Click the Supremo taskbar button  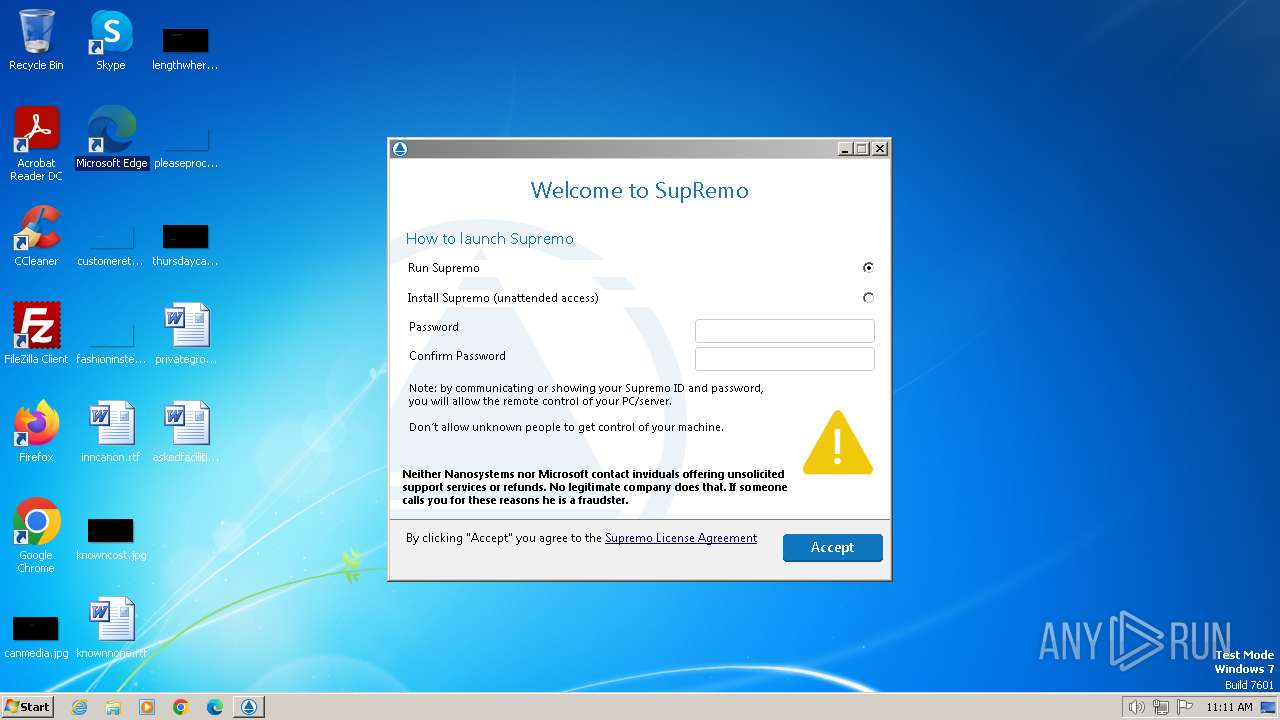pyautogui.click(x=249, y=707)
